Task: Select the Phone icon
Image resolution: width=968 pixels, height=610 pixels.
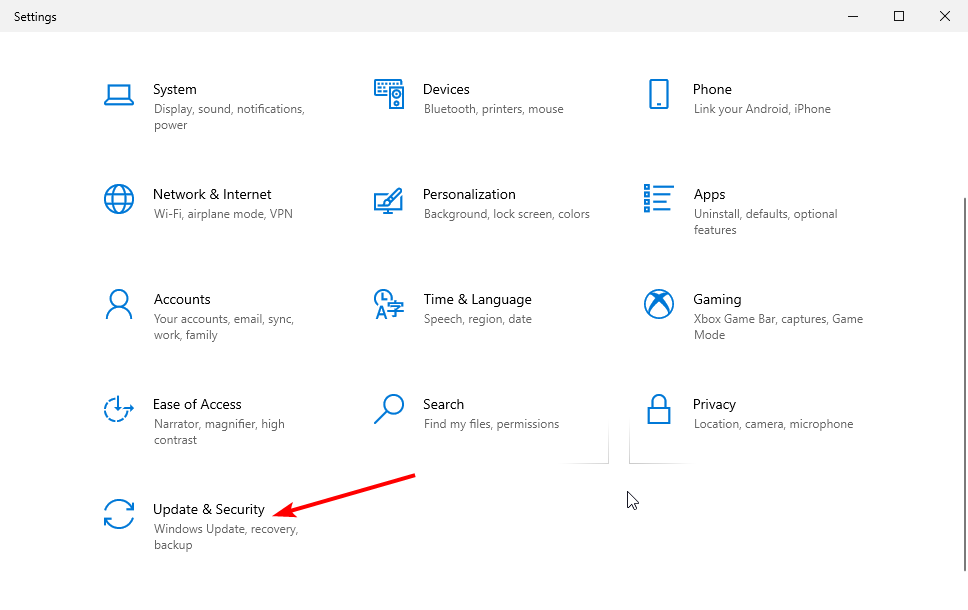Action: point(659,94)
